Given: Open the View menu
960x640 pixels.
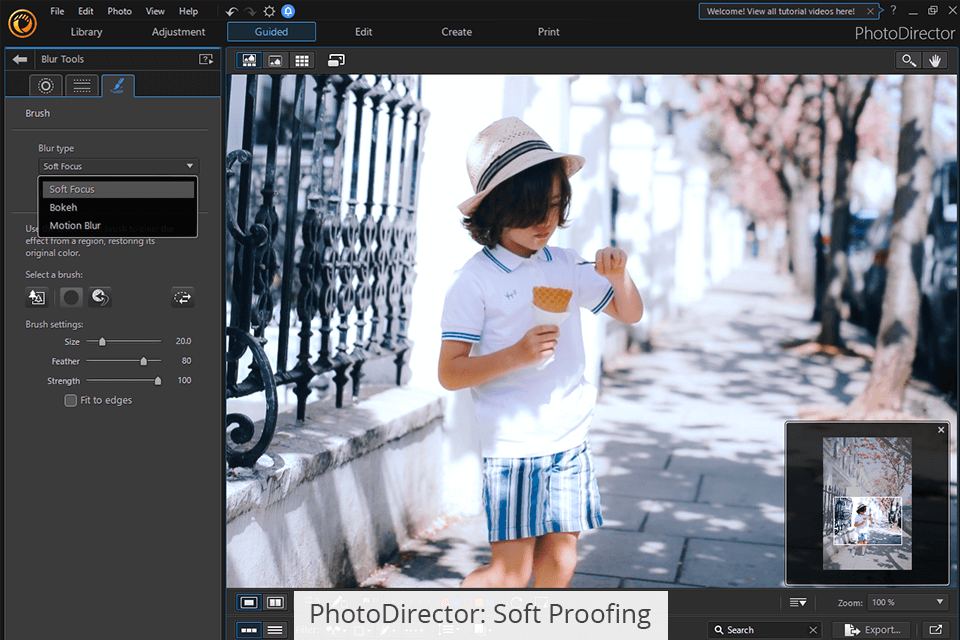Looking at the screenshot, I should (x=155, y=11).
